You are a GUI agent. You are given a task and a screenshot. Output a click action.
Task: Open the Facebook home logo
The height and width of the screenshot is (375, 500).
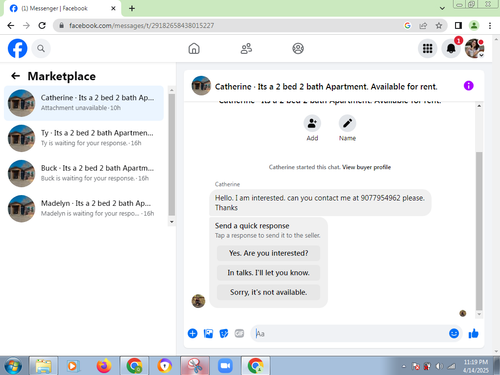17,49
